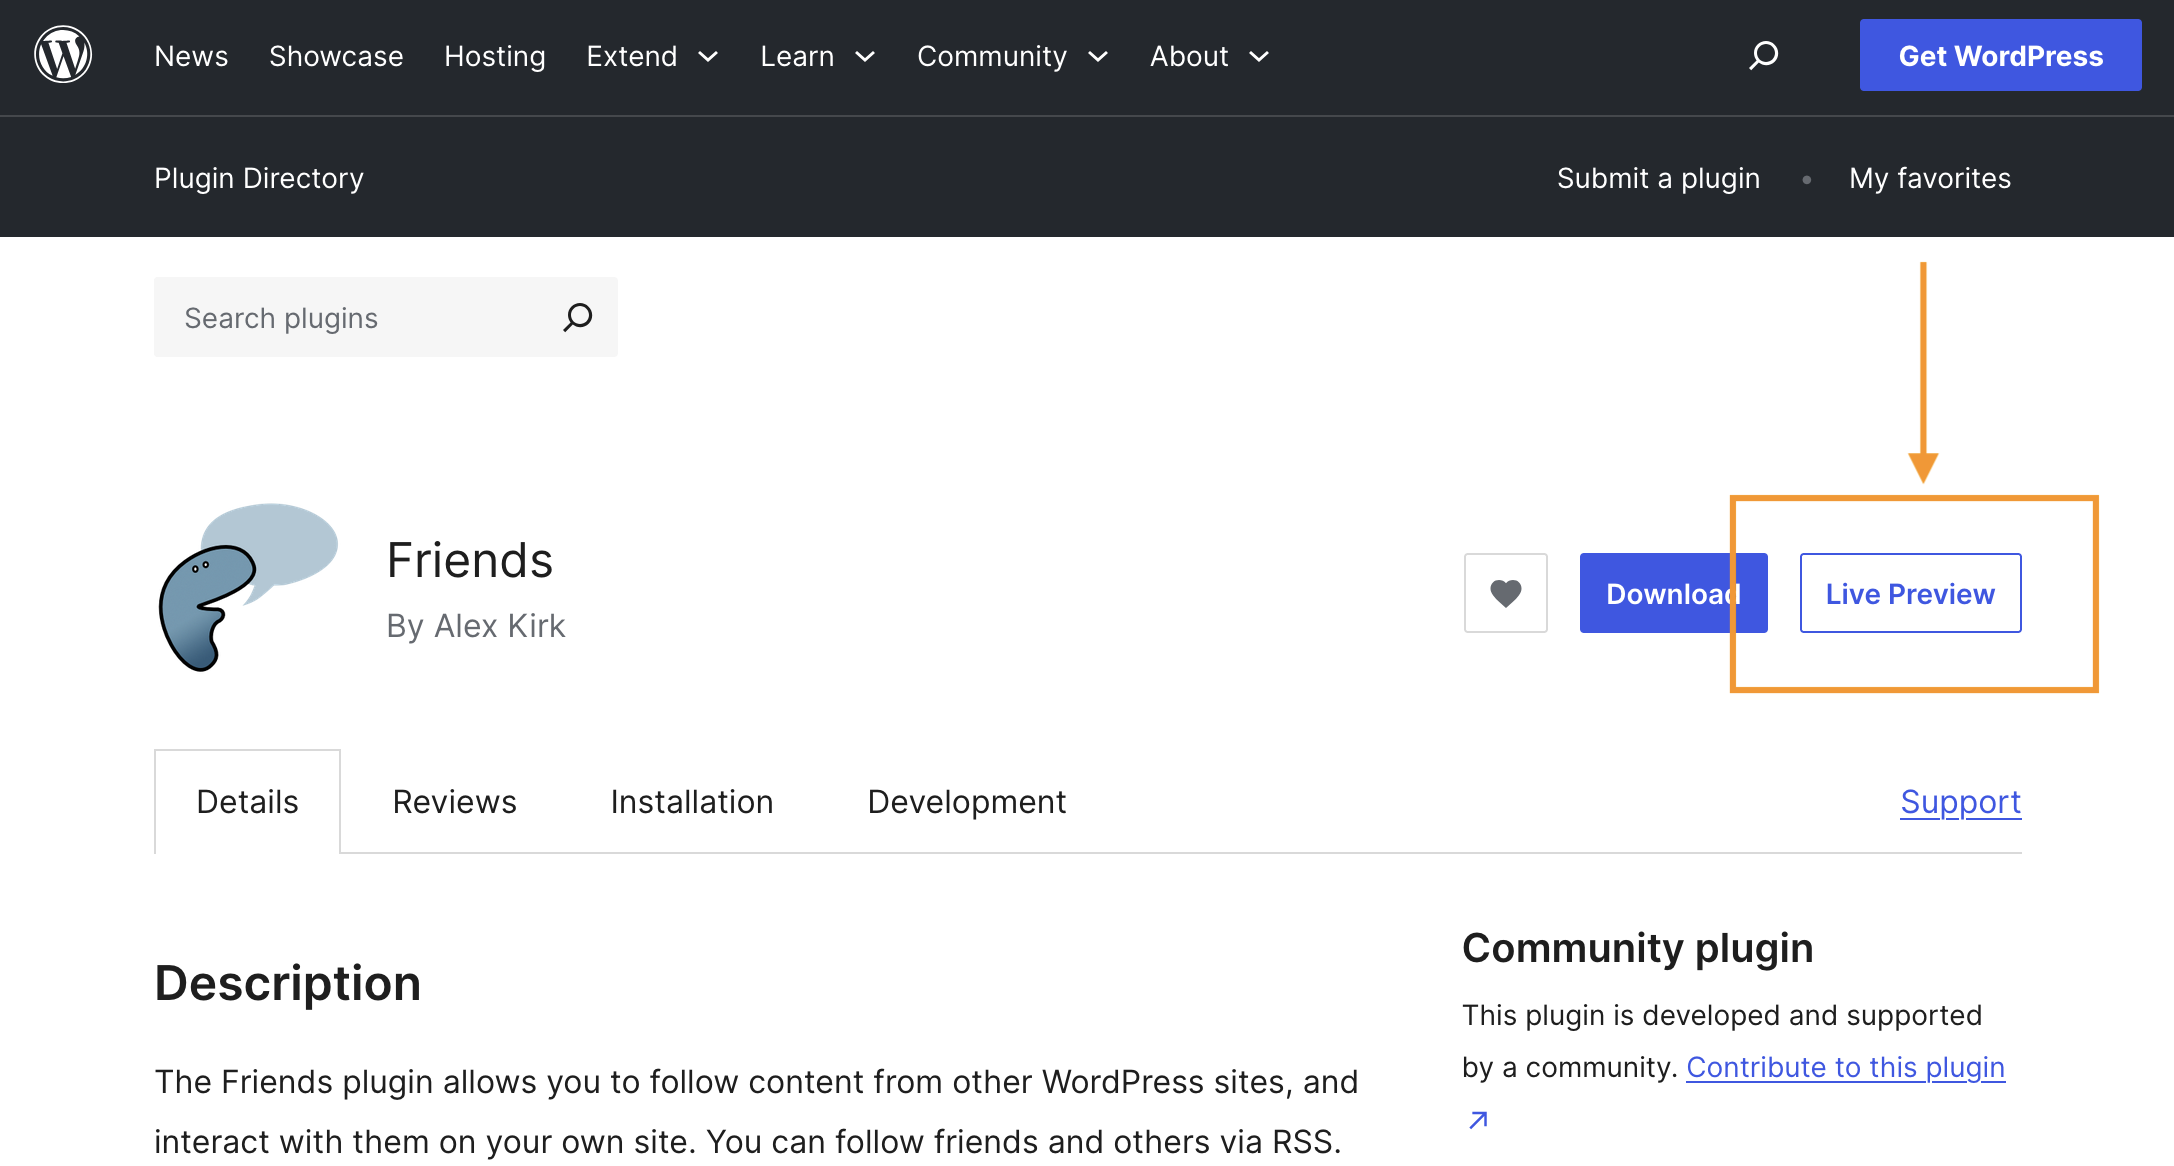Click the Extend menu label
The height and width of the screenshot is (1166, 2174).
(632, 56)
